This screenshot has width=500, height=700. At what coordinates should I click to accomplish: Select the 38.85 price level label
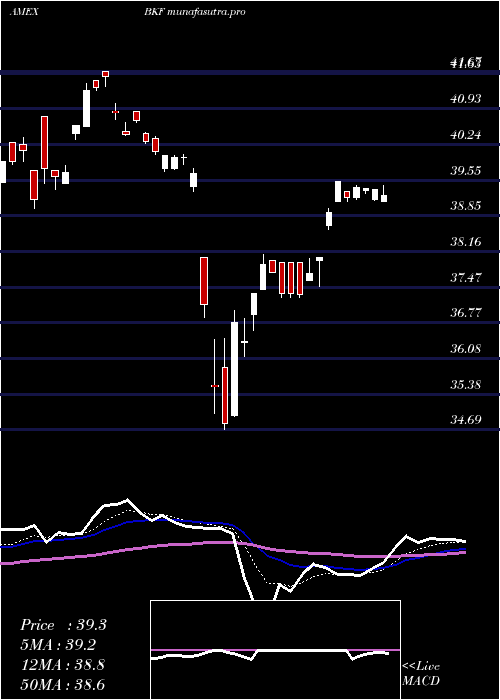466,206
